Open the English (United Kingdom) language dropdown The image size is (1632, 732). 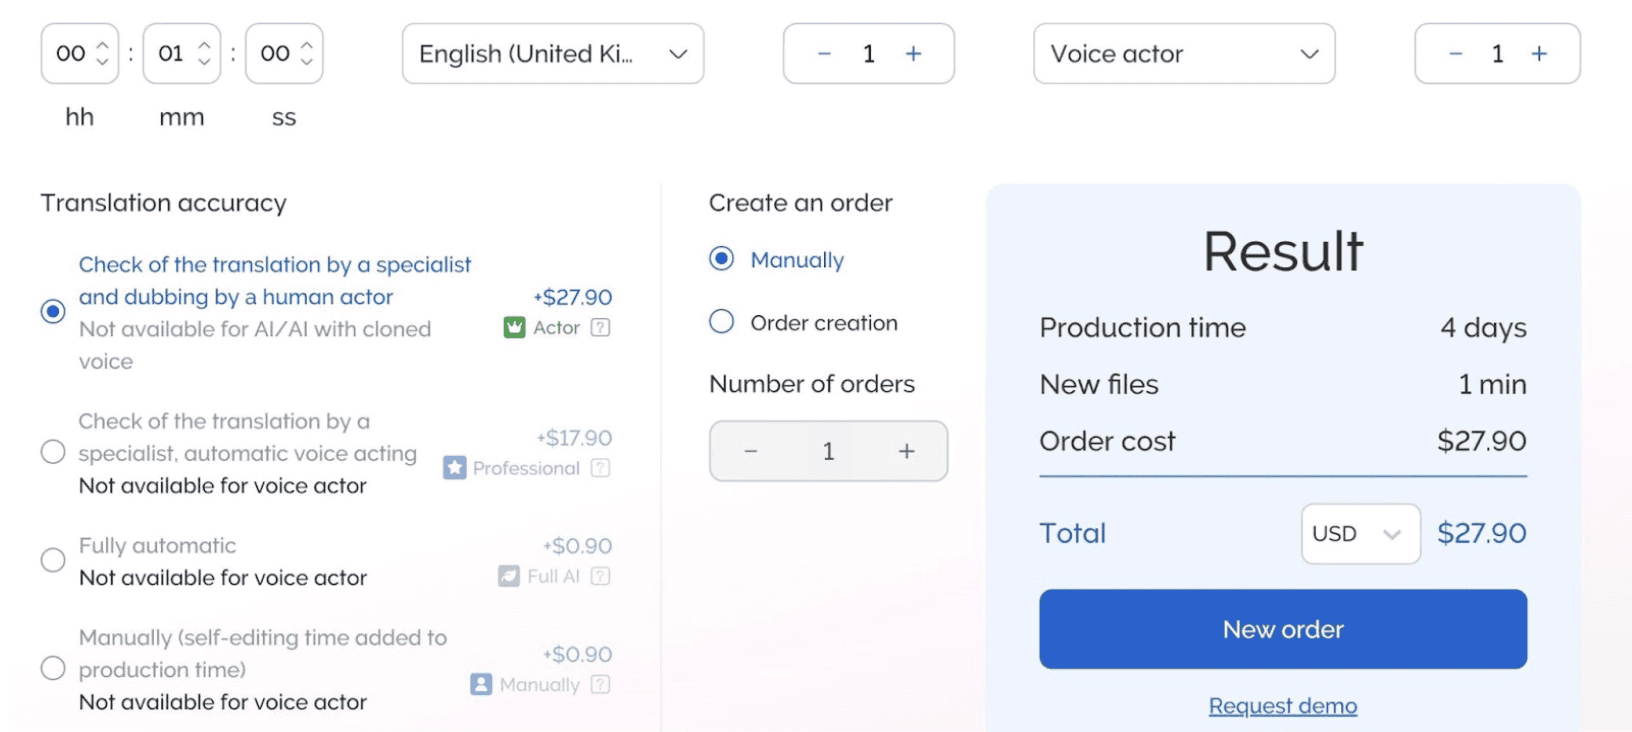(553, 54)
